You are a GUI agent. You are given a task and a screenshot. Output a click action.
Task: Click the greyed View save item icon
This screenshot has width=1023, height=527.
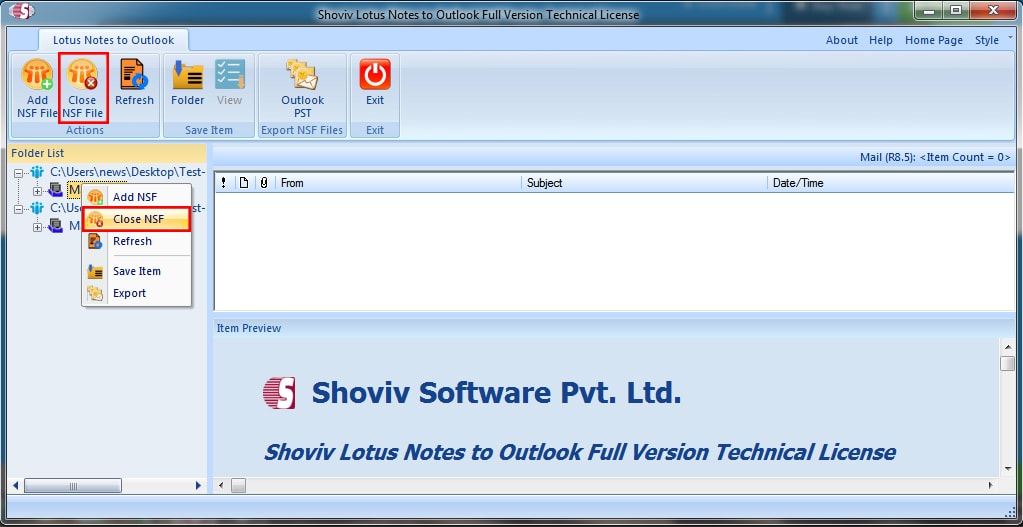pos(230,82)
